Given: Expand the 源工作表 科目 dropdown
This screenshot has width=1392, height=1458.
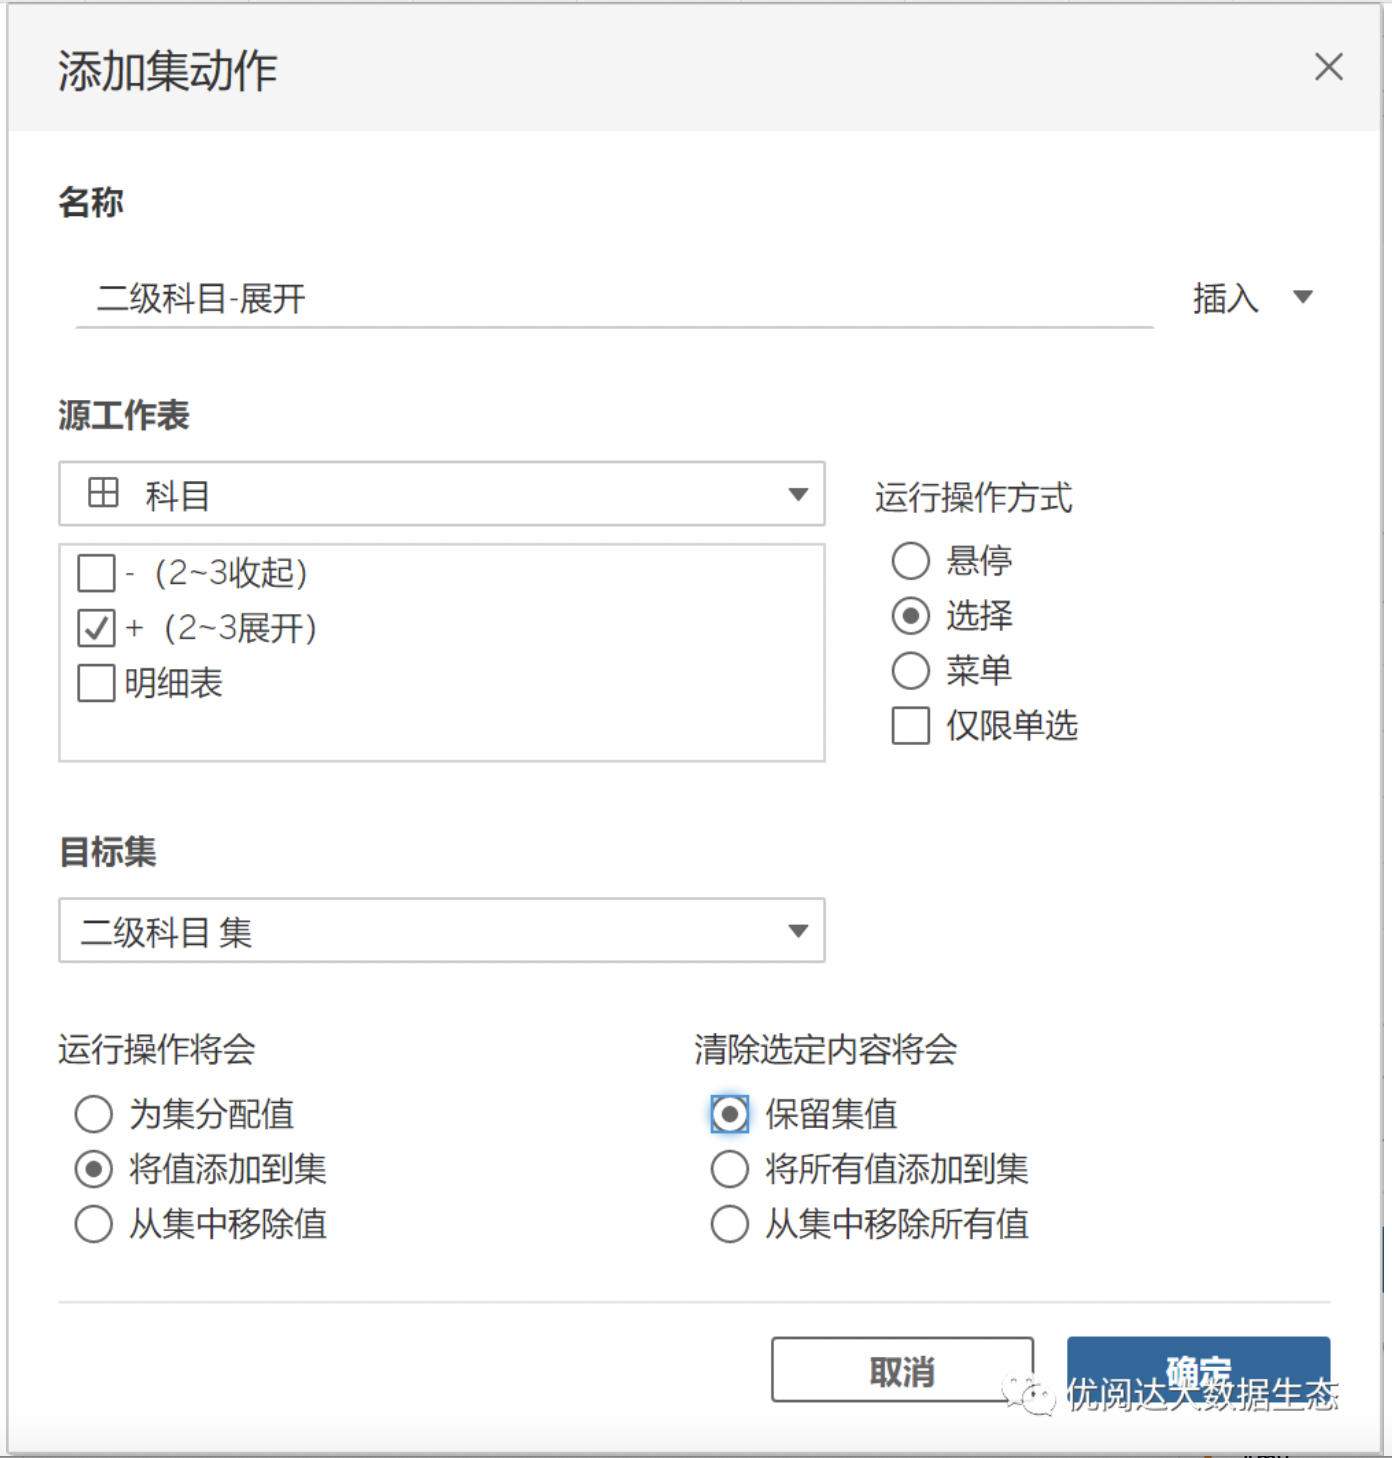Looking at the screenshot, I should click(797, 494).
